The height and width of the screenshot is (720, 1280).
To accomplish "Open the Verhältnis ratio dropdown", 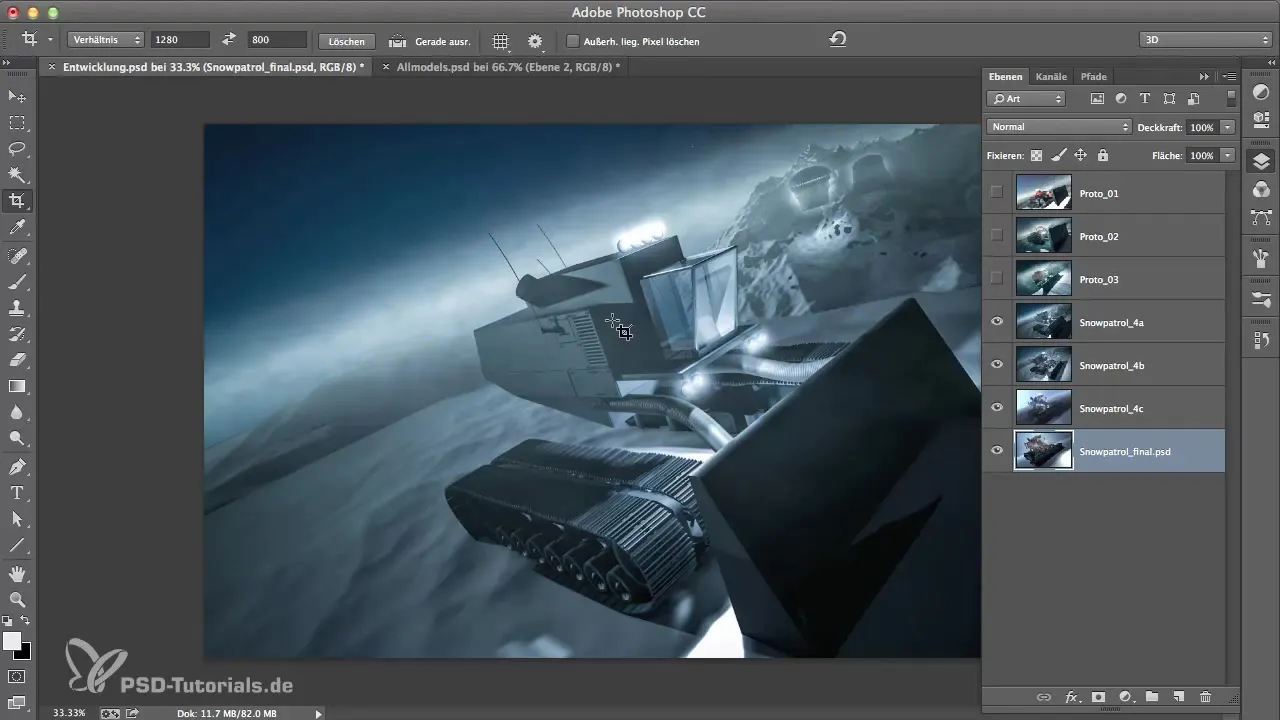I will 106,41.
